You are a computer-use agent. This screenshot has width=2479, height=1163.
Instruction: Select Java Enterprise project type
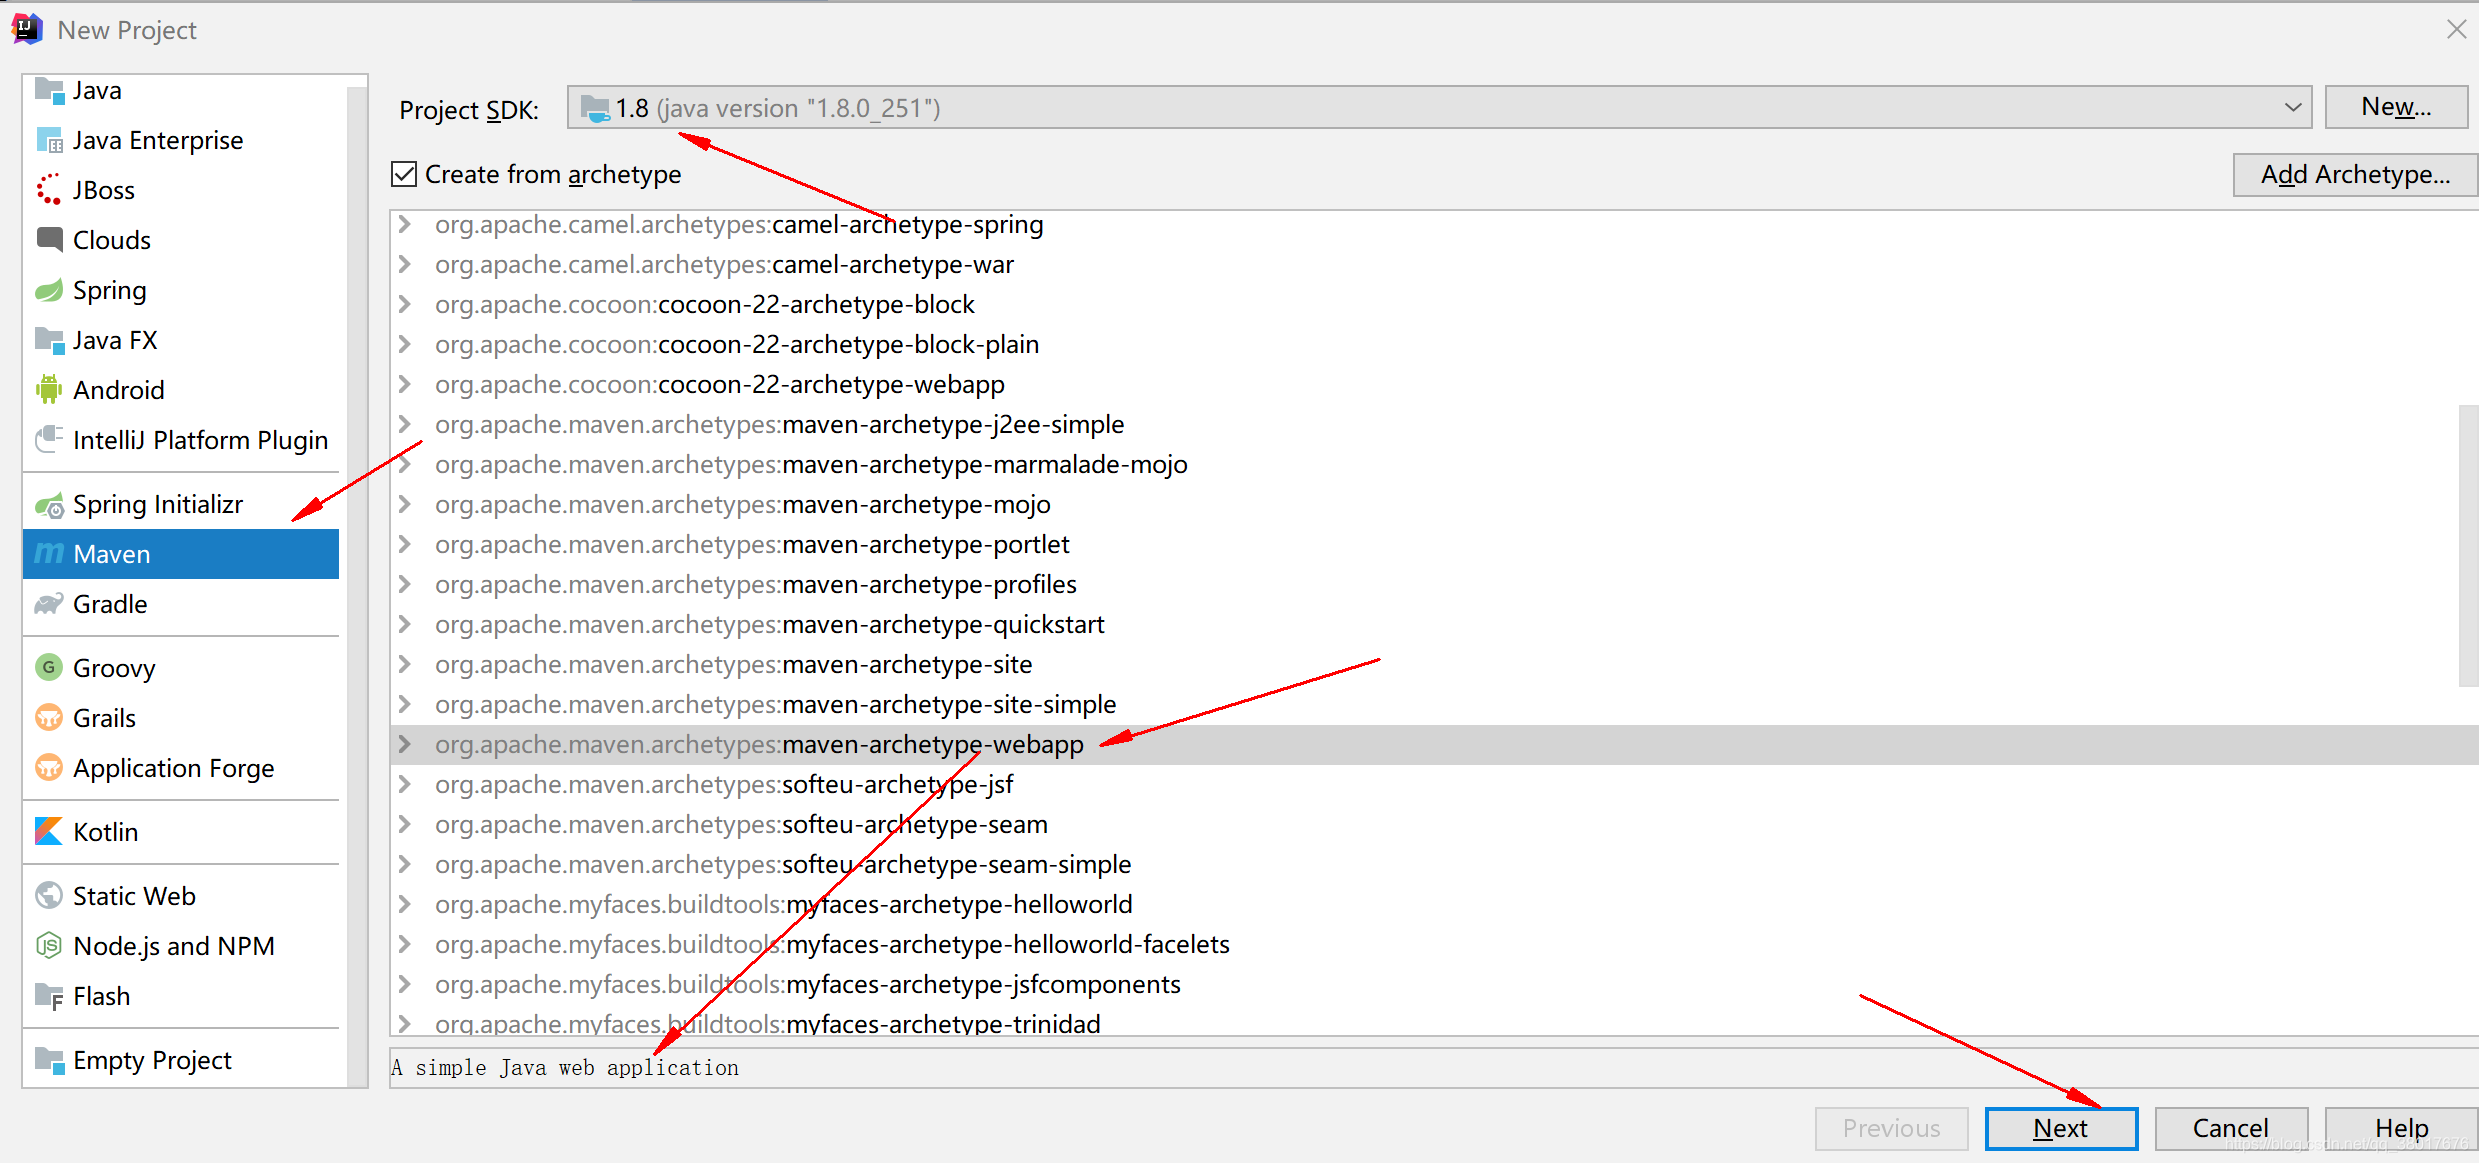[x=181, y=141]
